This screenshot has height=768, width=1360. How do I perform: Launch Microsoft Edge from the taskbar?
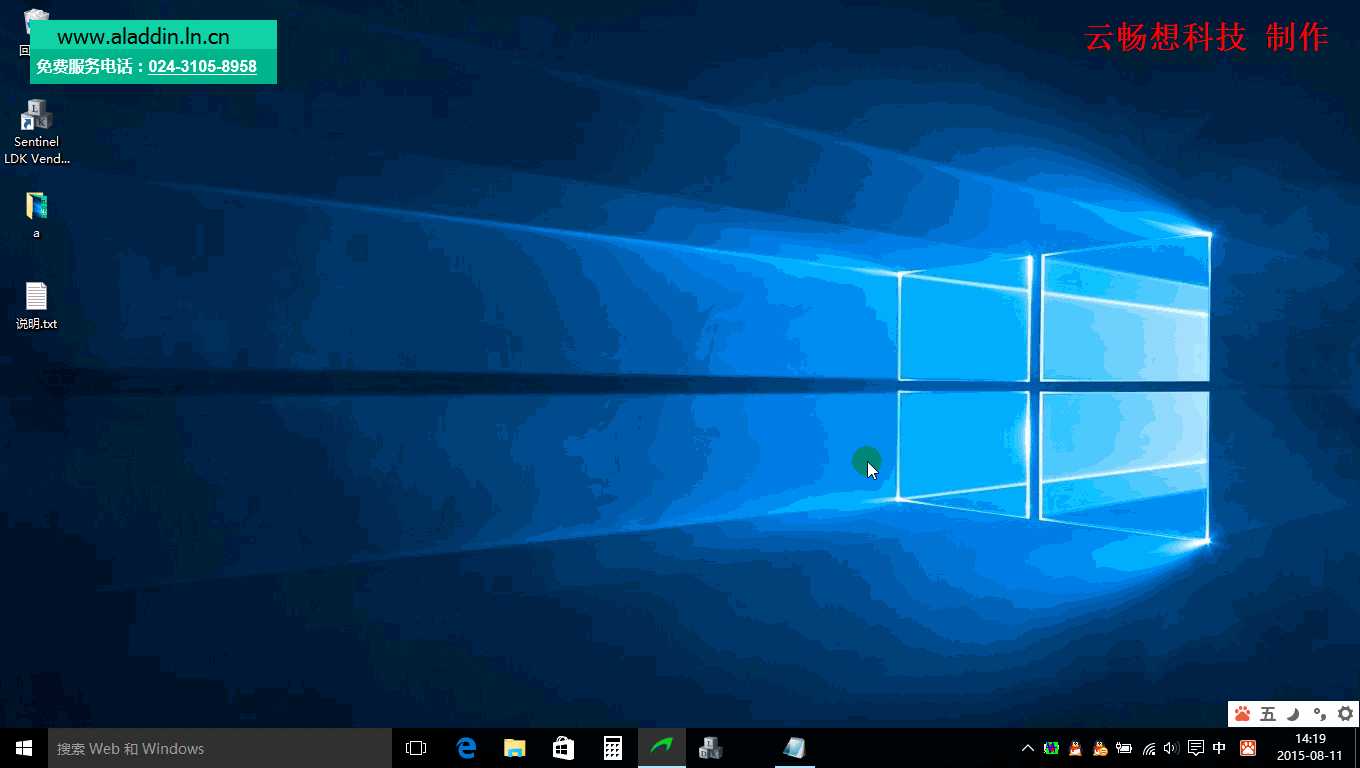point(466,748)
